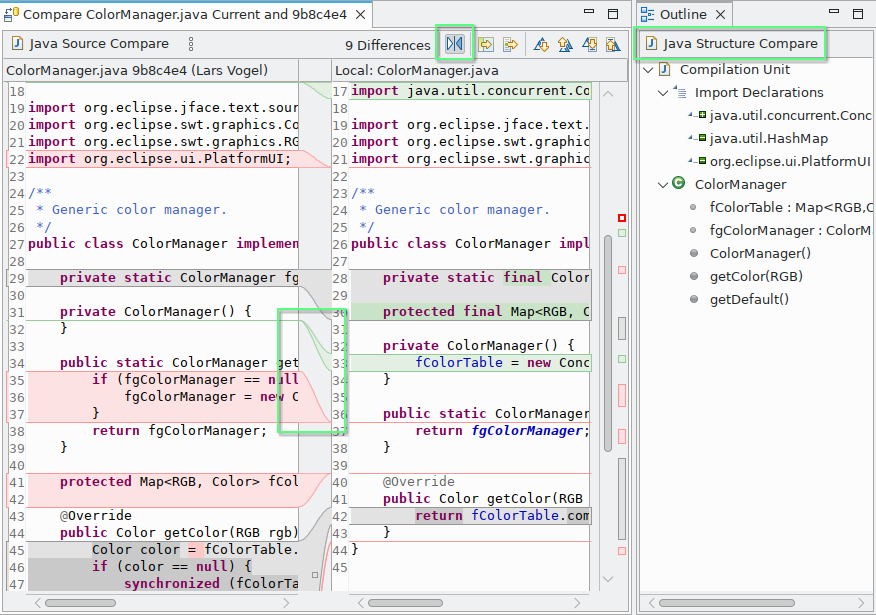876x615 pixels.
Task: Click the fgColorManager field bullet icon
Action: point(693,230)
